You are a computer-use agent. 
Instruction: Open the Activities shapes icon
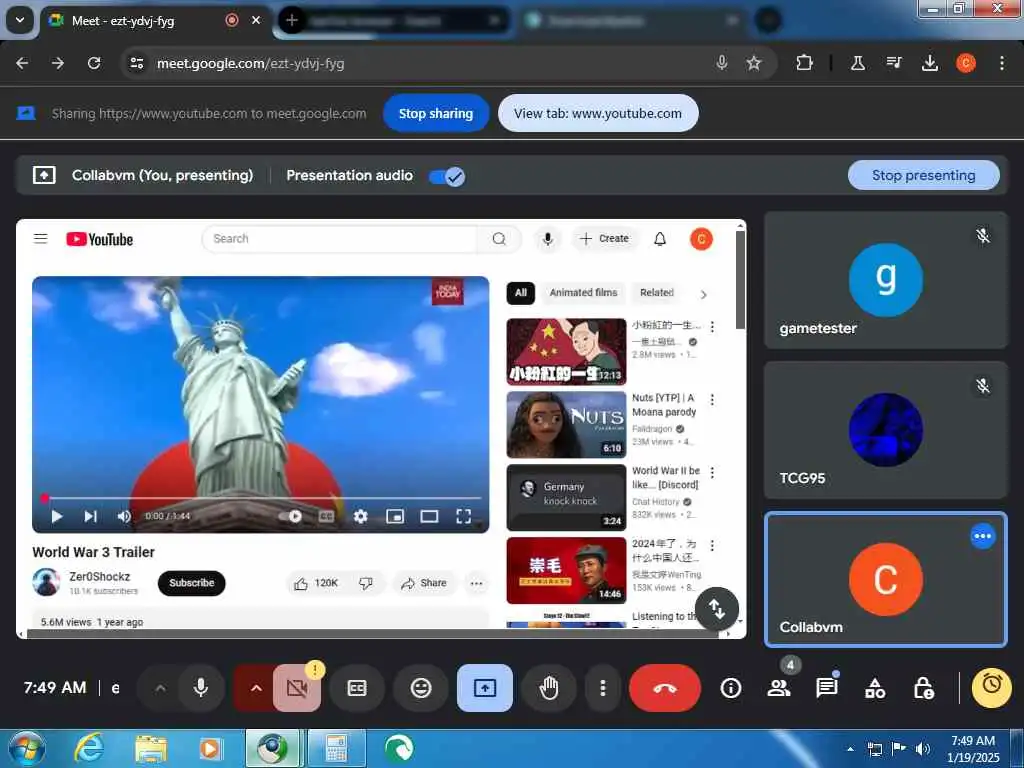(875, 688)
